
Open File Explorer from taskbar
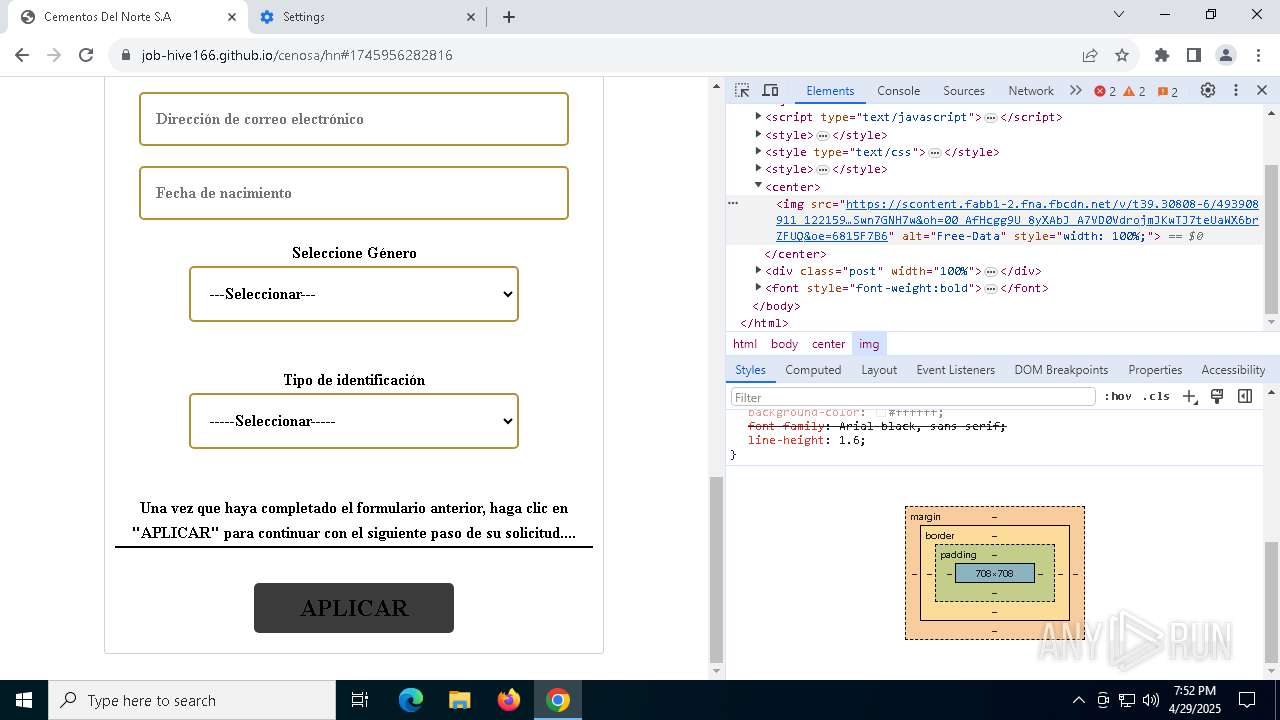pyautogui.click(x=459, y=700)
